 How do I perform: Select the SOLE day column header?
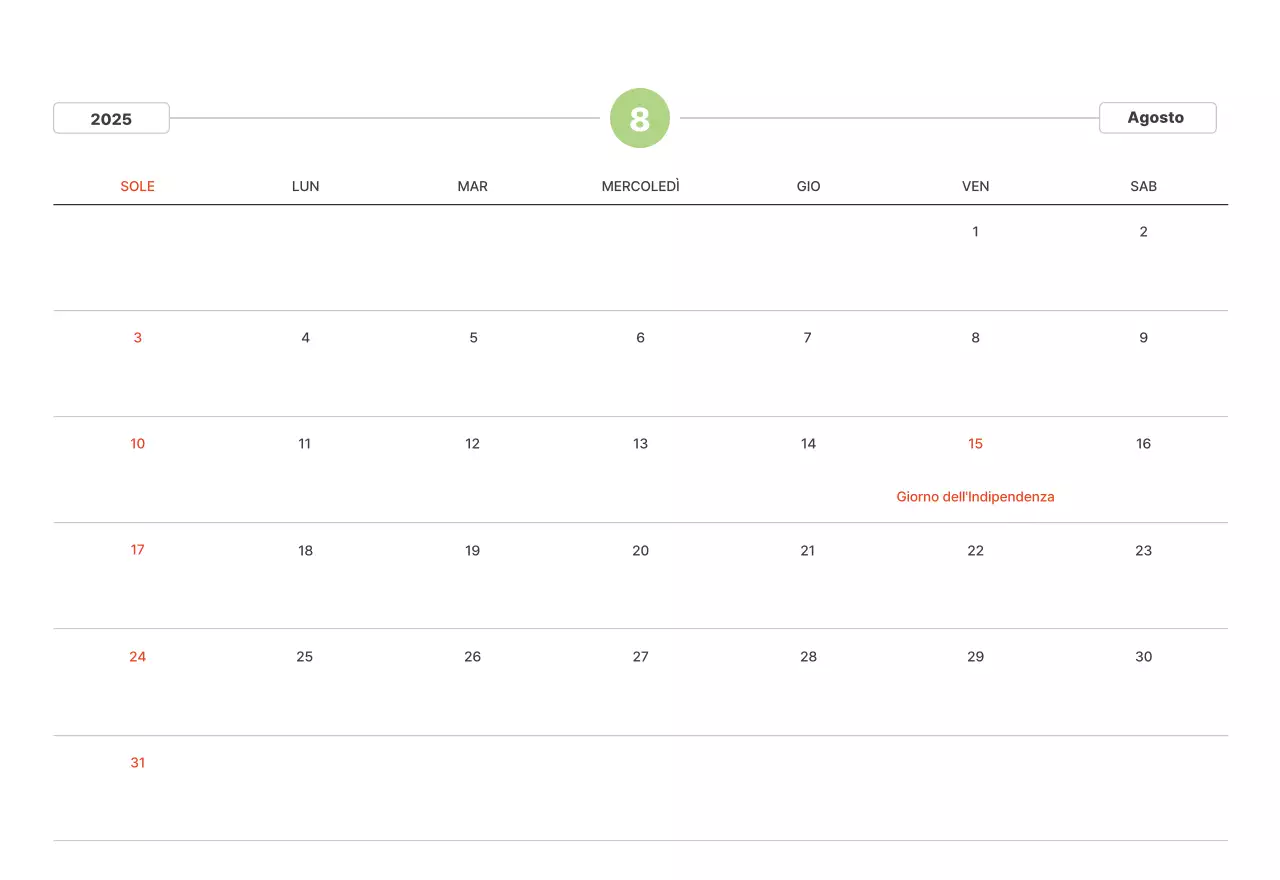[x=138, y=186]
